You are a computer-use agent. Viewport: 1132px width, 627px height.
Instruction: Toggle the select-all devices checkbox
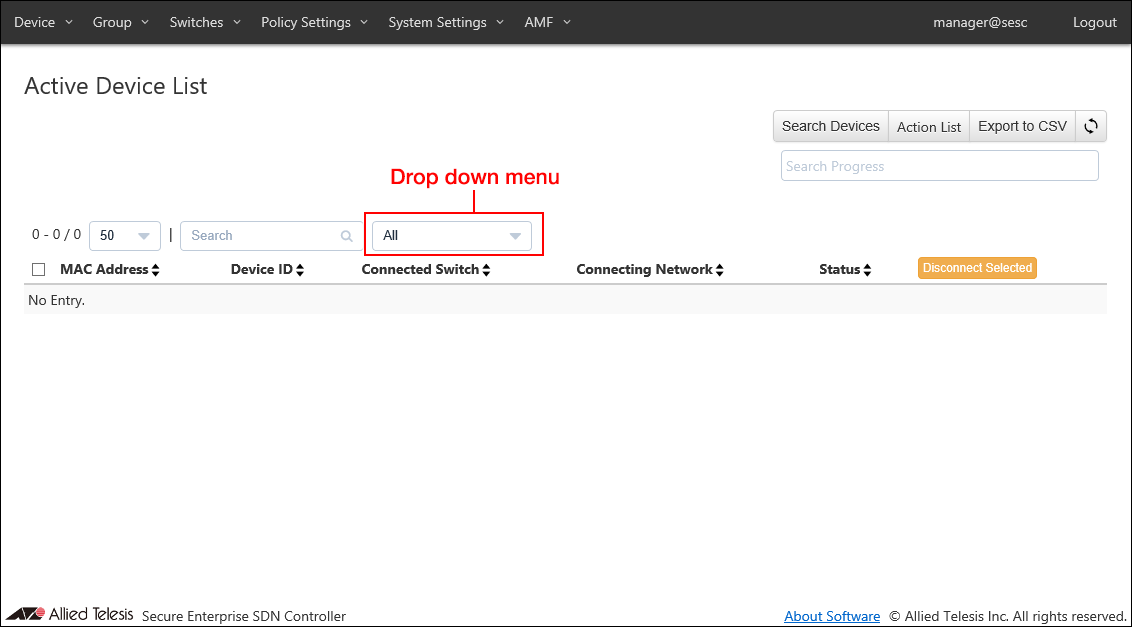pyautogui.click(x=39, y=269)
